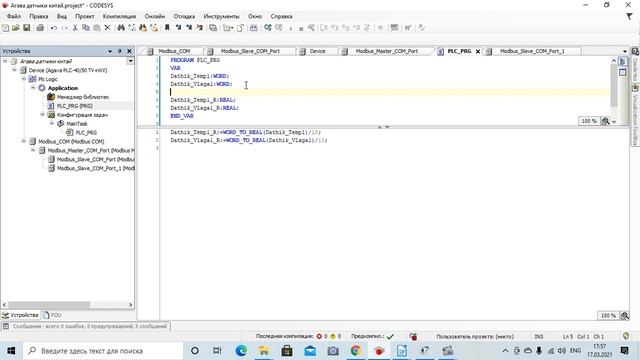Open the editor tab list dropdown

click(x=625, y=51)
